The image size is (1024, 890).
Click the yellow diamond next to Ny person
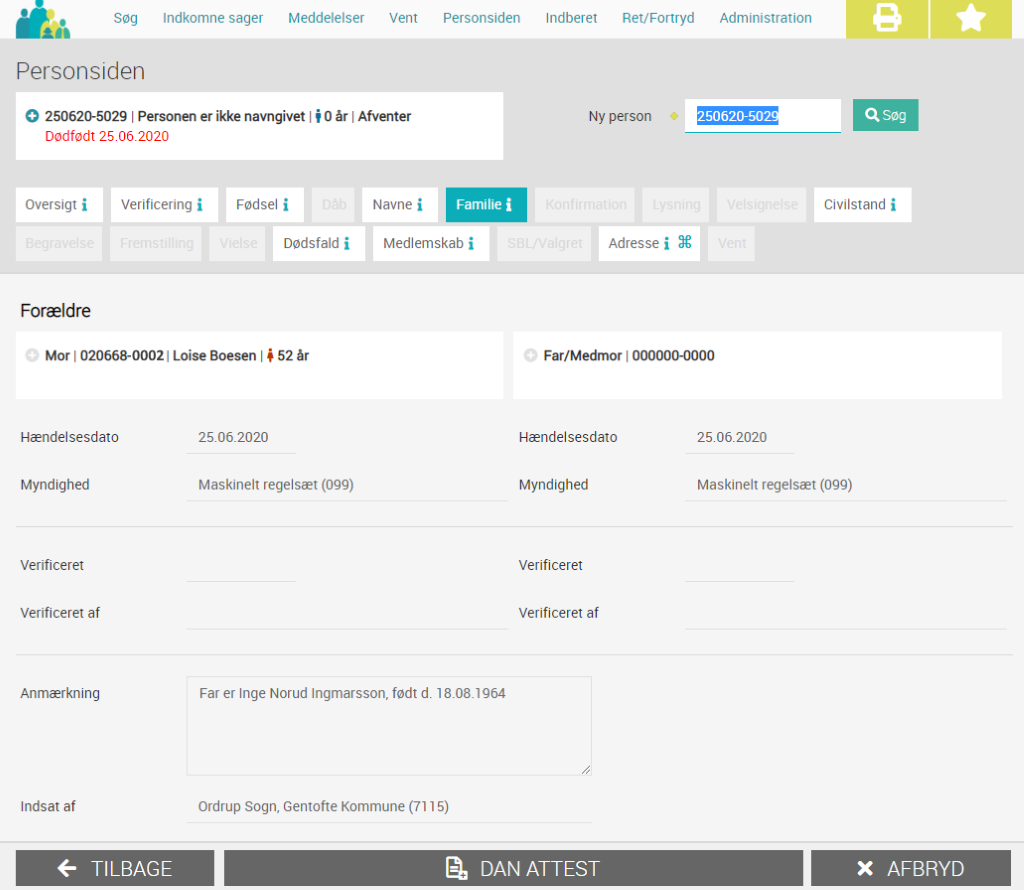pyautogui.click(x=674, y=116)
